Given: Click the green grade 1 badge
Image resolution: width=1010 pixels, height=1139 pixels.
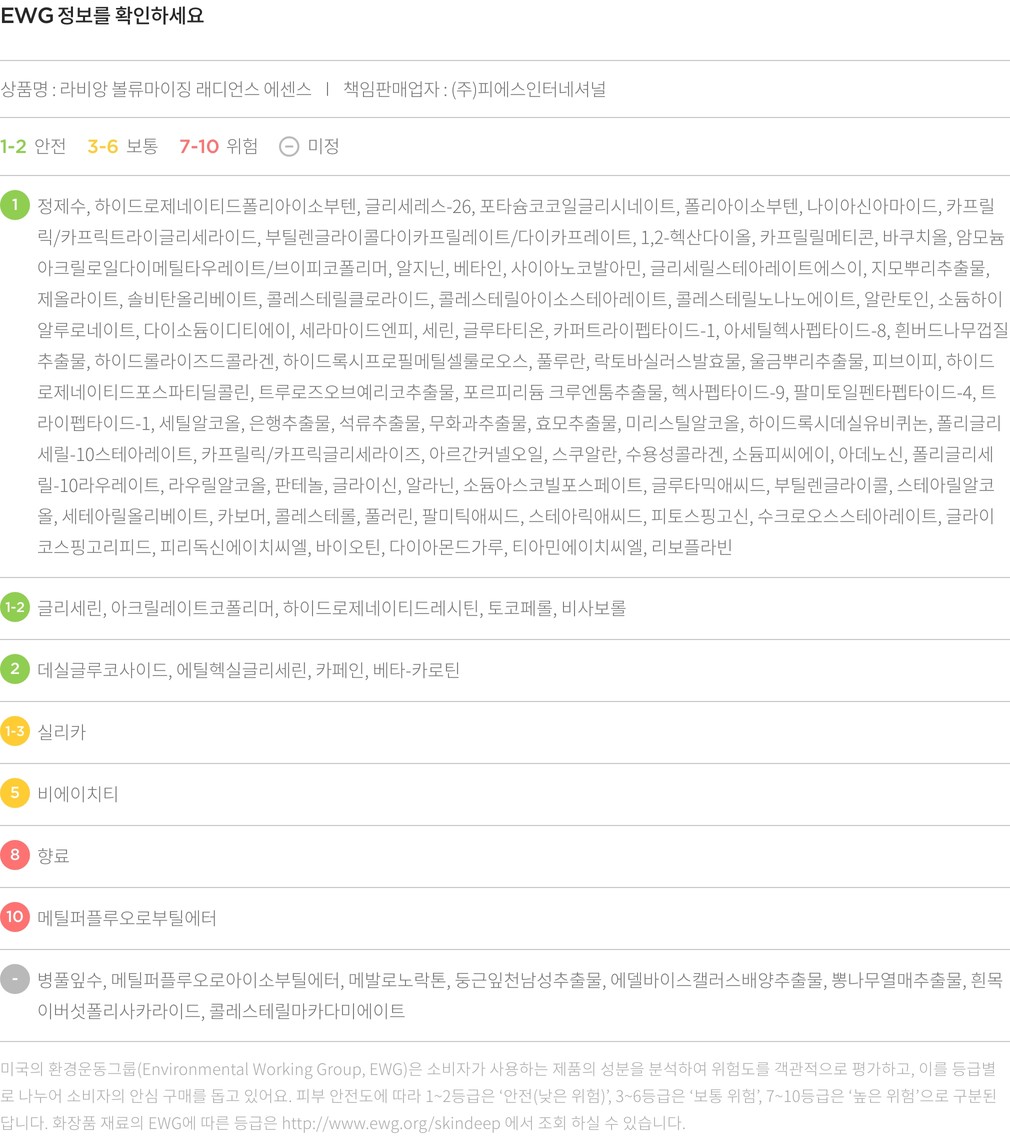Looking at the screenshot, I should (x=15, y=205).
